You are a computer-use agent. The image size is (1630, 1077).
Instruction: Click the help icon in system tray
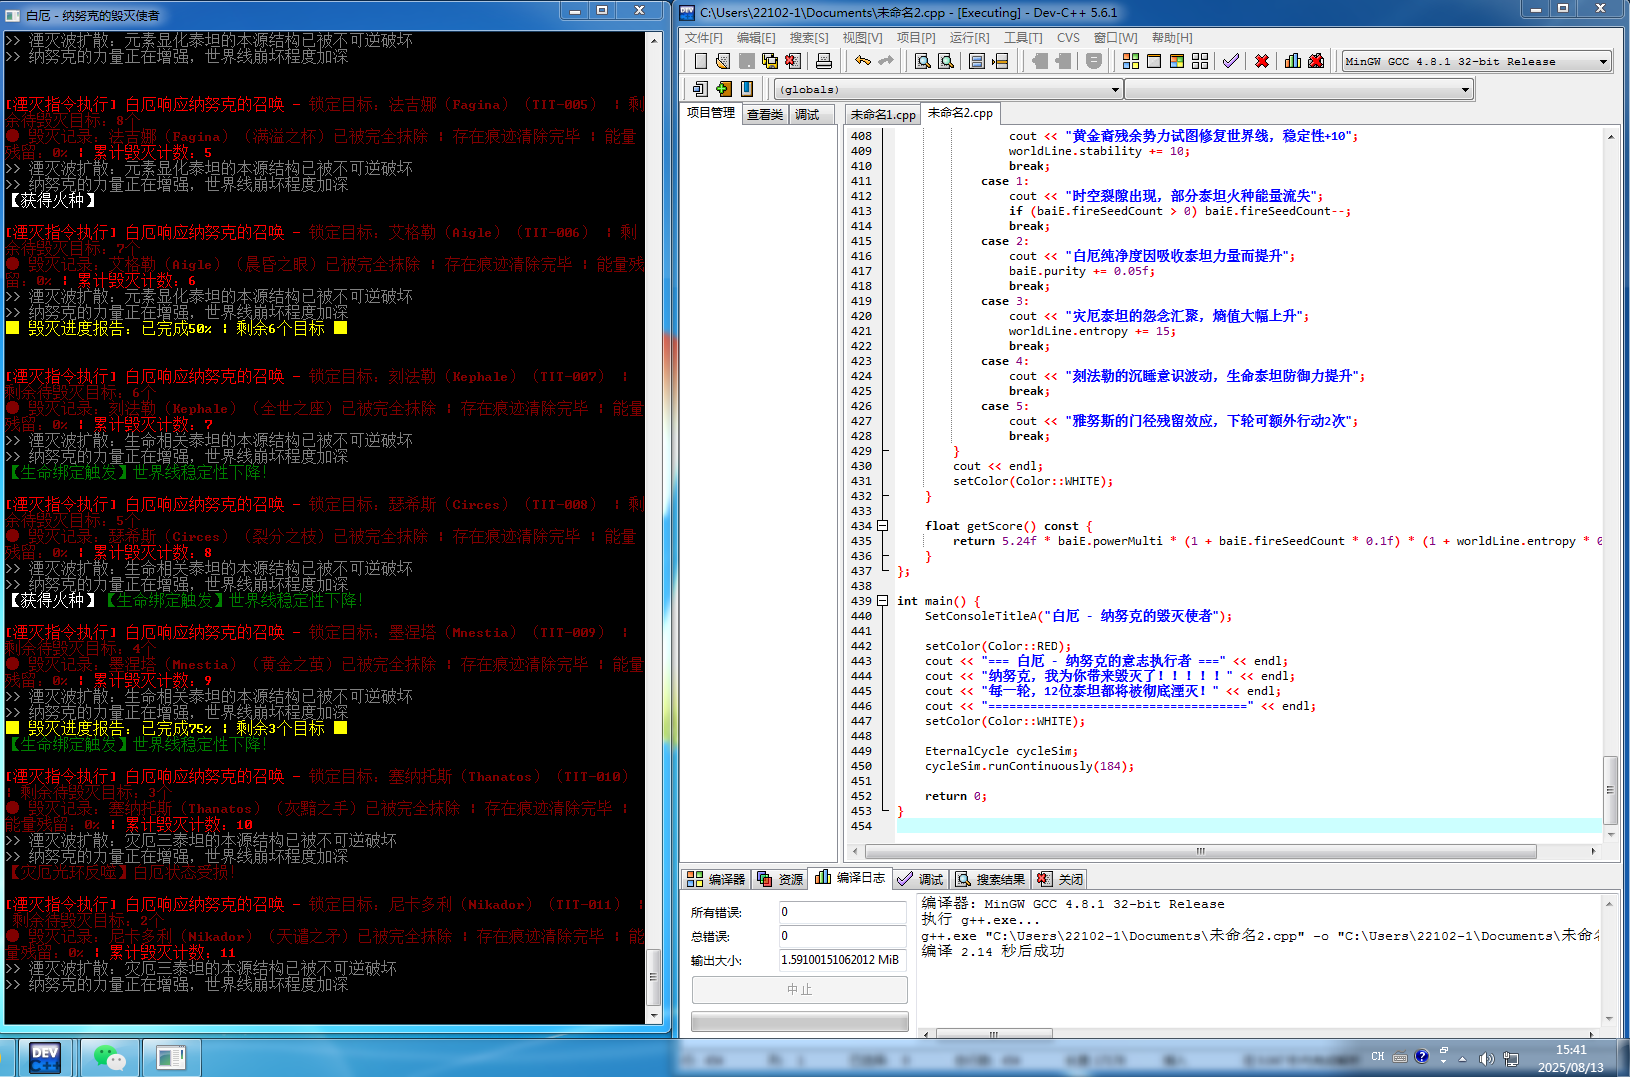click(x=1421, y=1057)
